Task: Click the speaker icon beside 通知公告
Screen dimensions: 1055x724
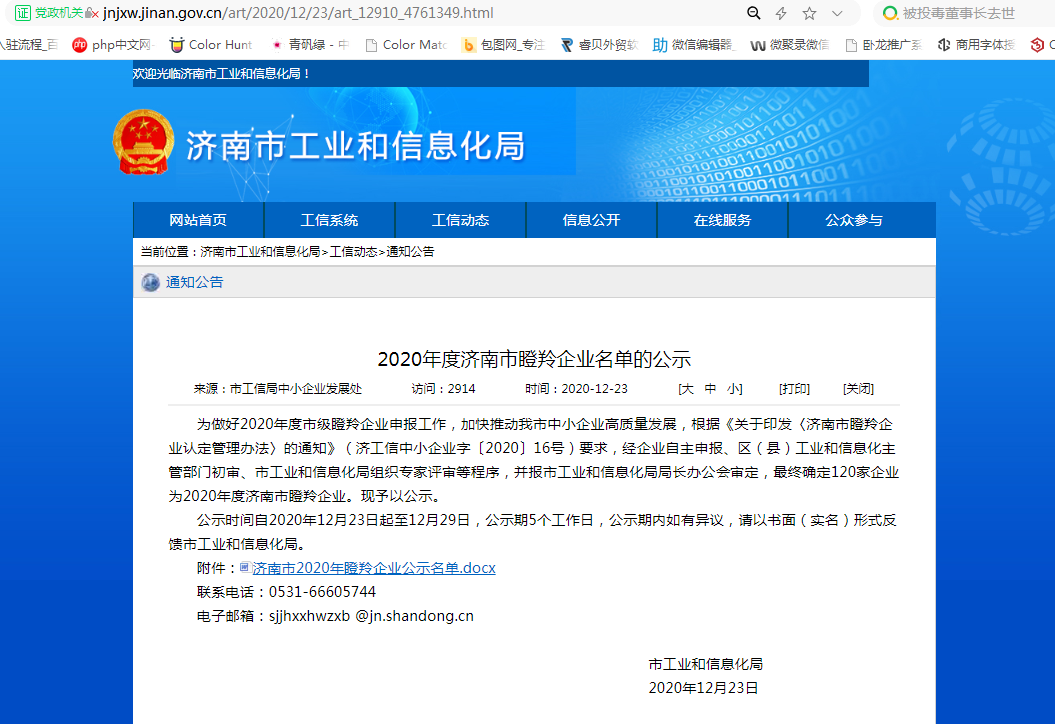Action: point(151,282)
